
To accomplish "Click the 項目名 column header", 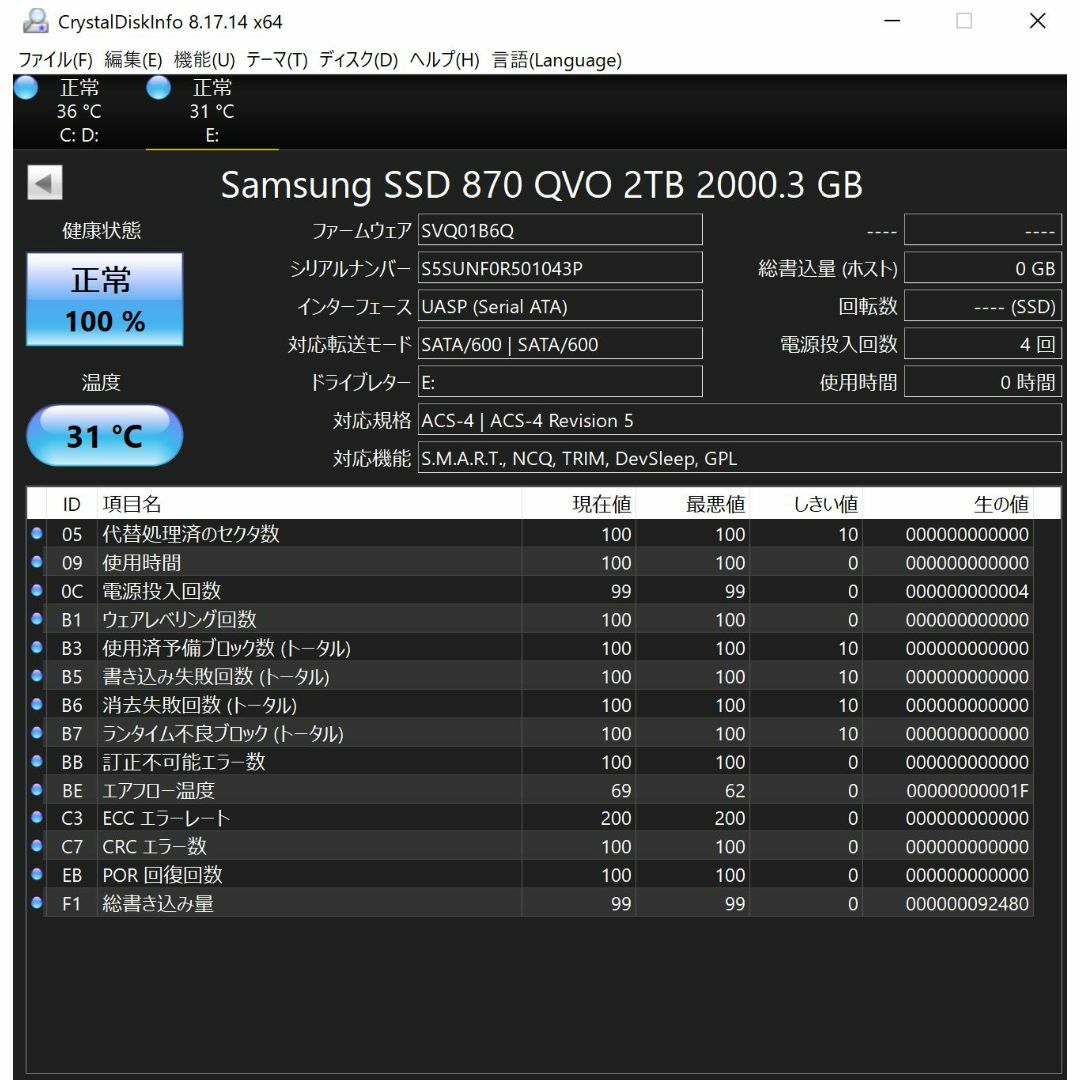I will coord(309,503).
